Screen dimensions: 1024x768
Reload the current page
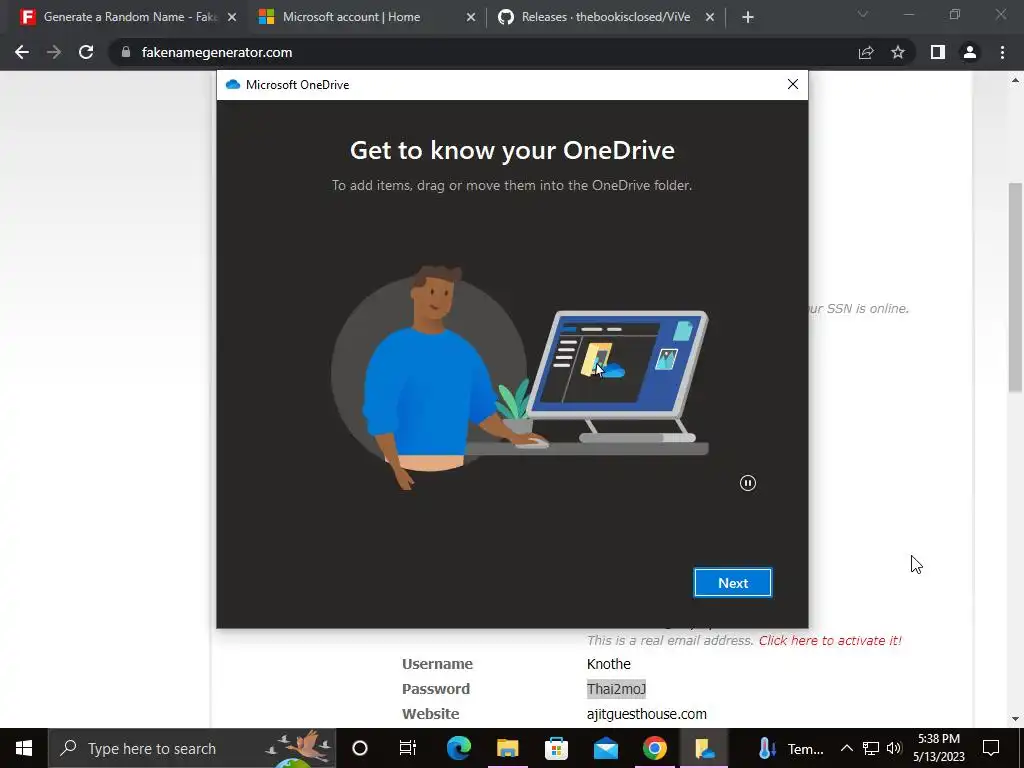coord(86,52)
